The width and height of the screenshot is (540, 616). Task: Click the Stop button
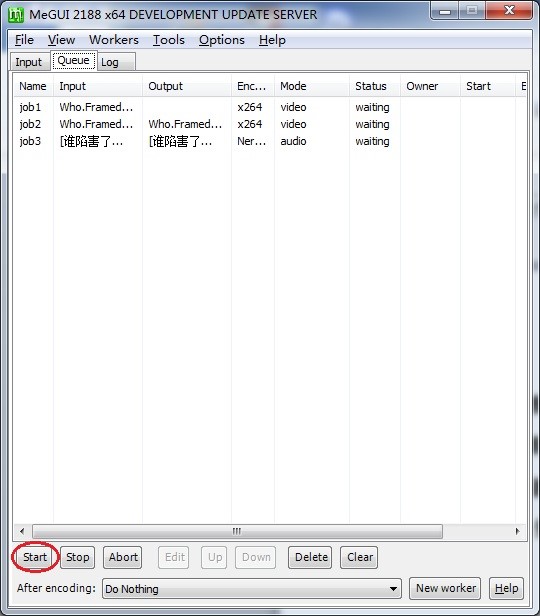(x=77, y=557)
